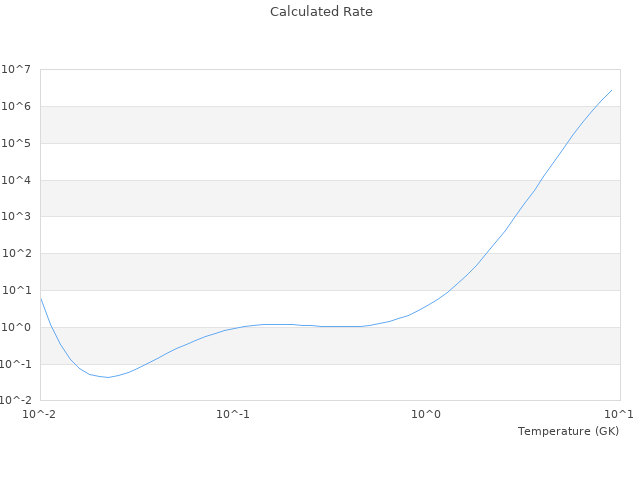Click the leftmost start of the rate curve
Screen dimensions: 640x480
point(41,297)
